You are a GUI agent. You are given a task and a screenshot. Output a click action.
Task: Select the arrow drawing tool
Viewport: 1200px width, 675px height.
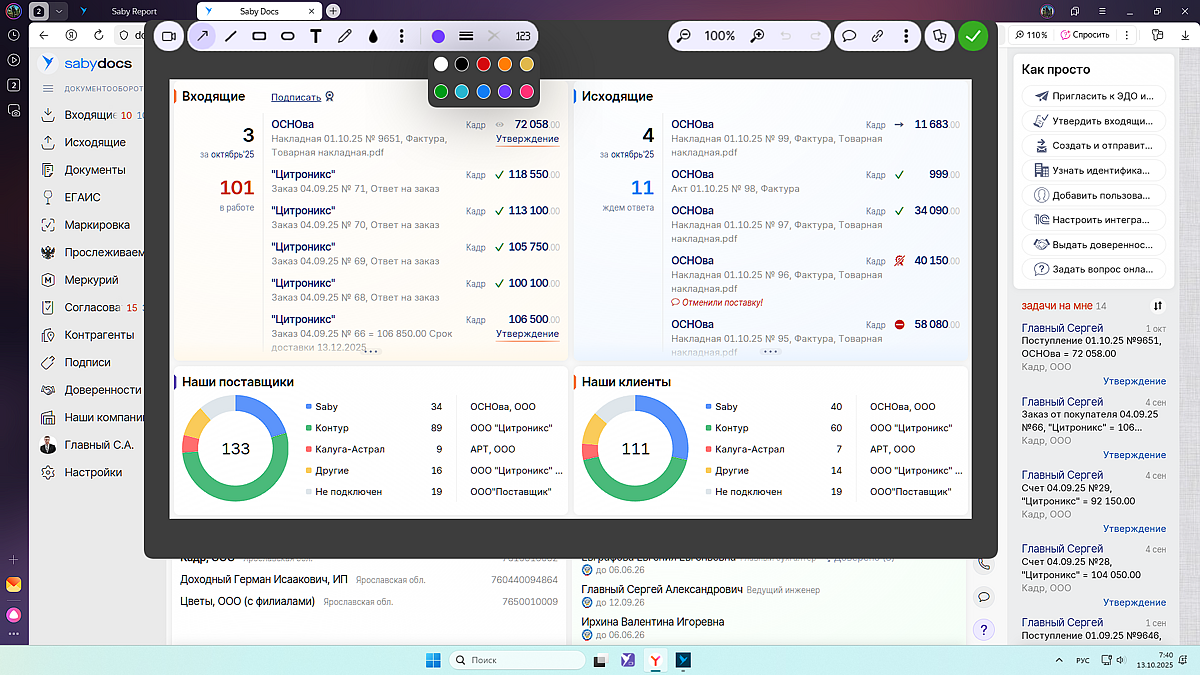click(x=203, y=36)
